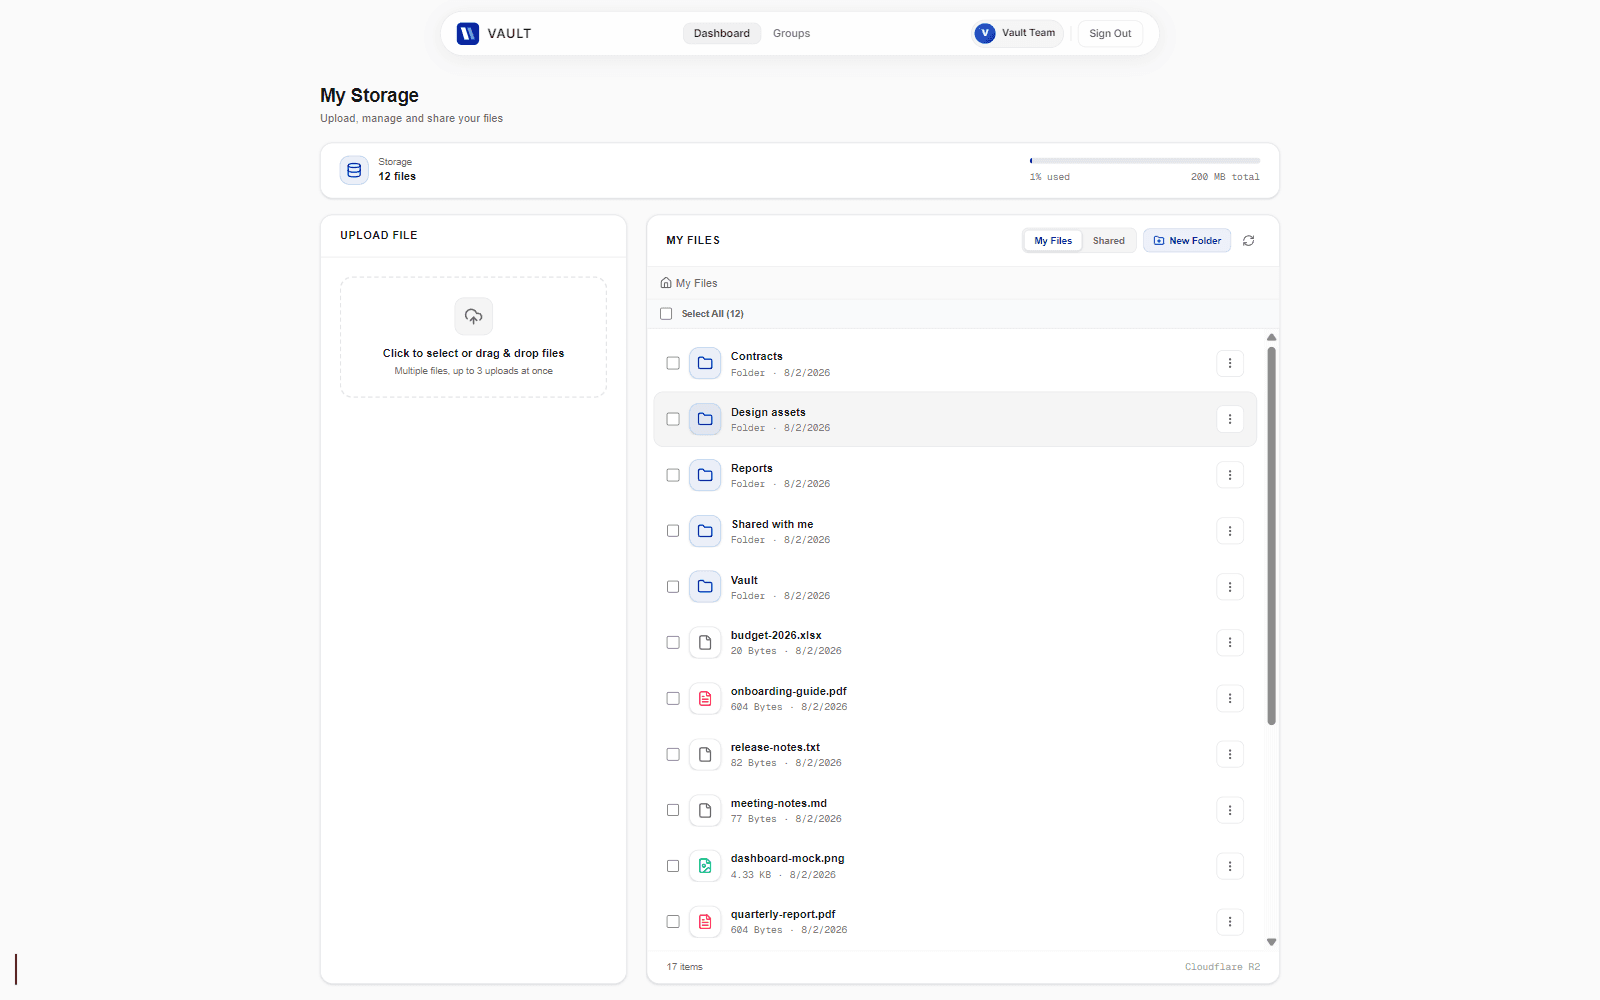Open the Reports row options menu

click(1230, 475)
